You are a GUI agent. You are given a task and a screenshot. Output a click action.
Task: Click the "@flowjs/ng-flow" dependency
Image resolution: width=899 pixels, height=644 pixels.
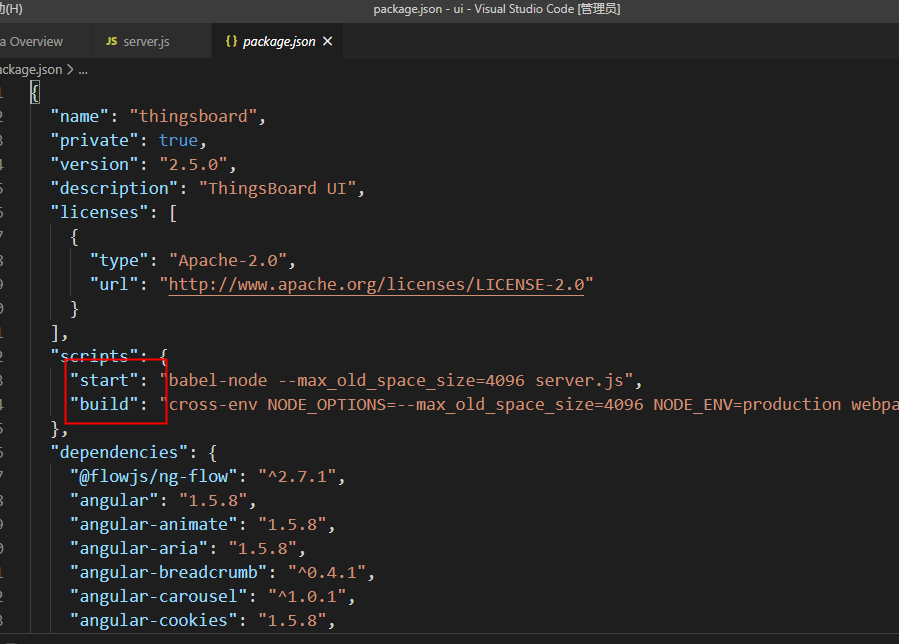pyautogui.click(x=154, y=477)
